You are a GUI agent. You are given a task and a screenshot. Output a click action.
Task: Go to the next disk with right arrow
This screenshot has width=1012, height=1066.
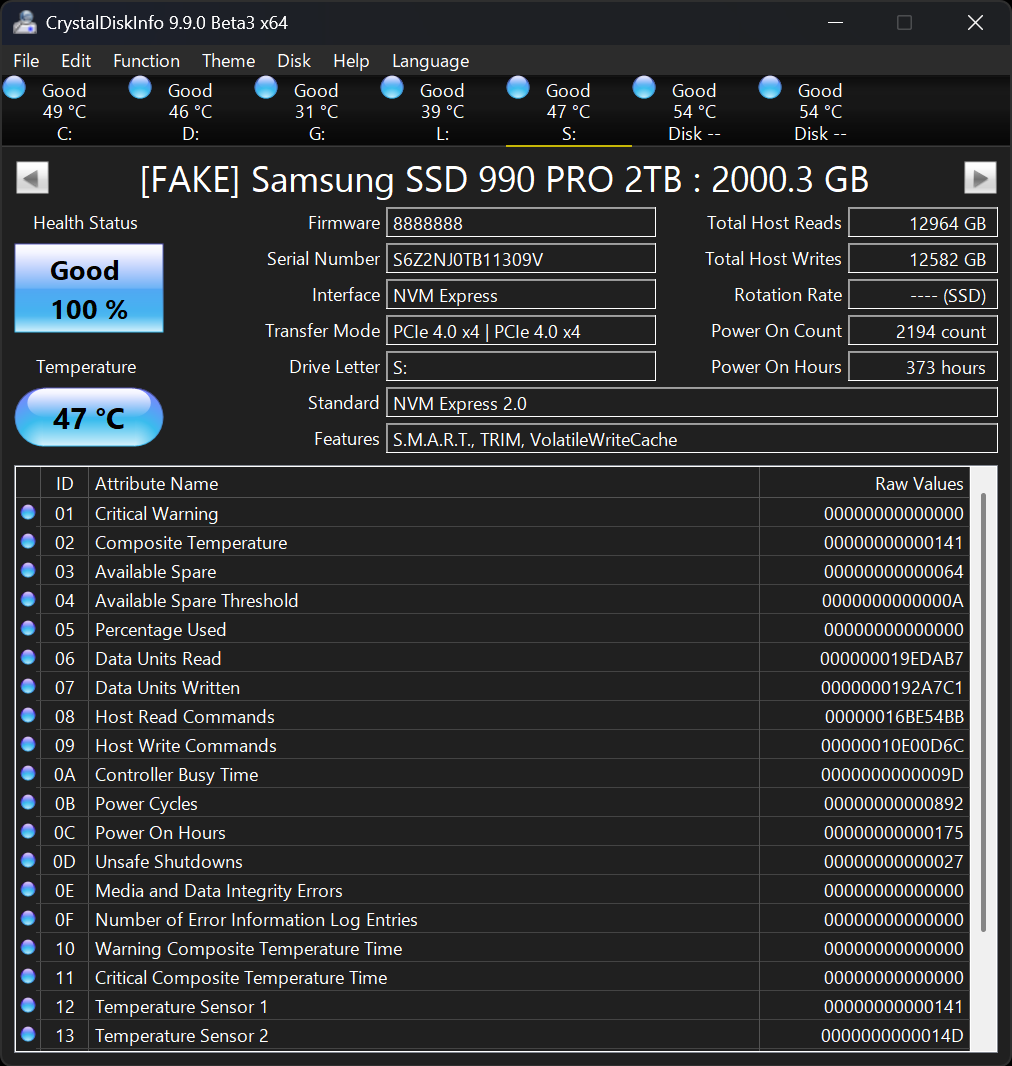click(980, 178)
